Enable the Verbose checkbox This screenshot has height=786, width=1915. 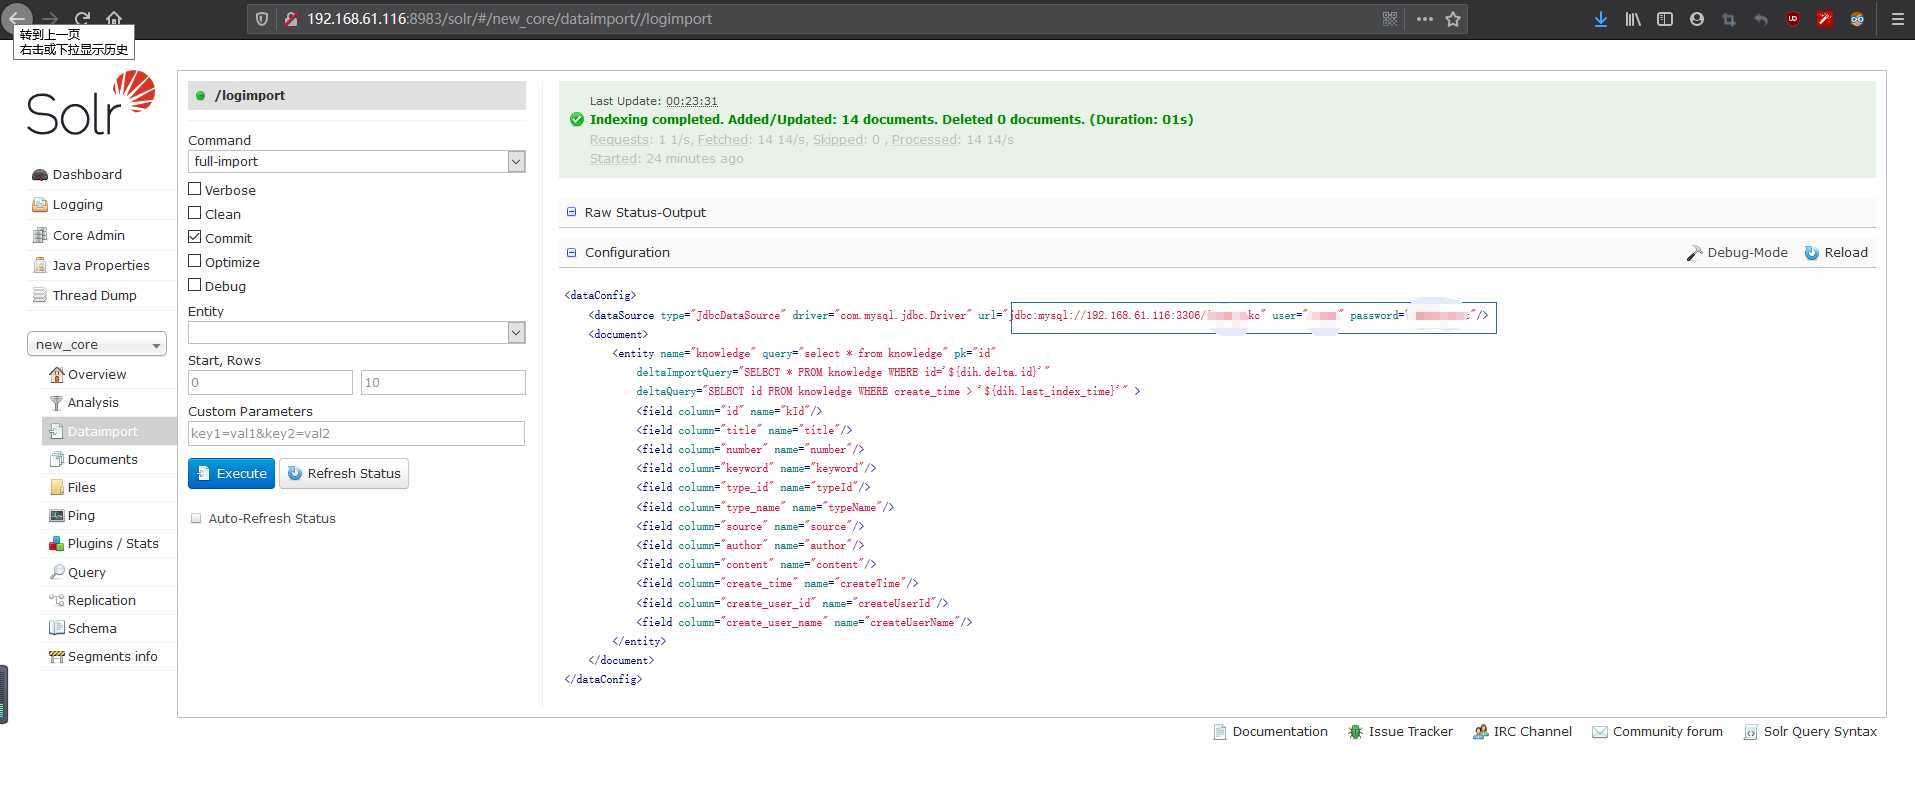pyautogui.click(x=195, y=189)
